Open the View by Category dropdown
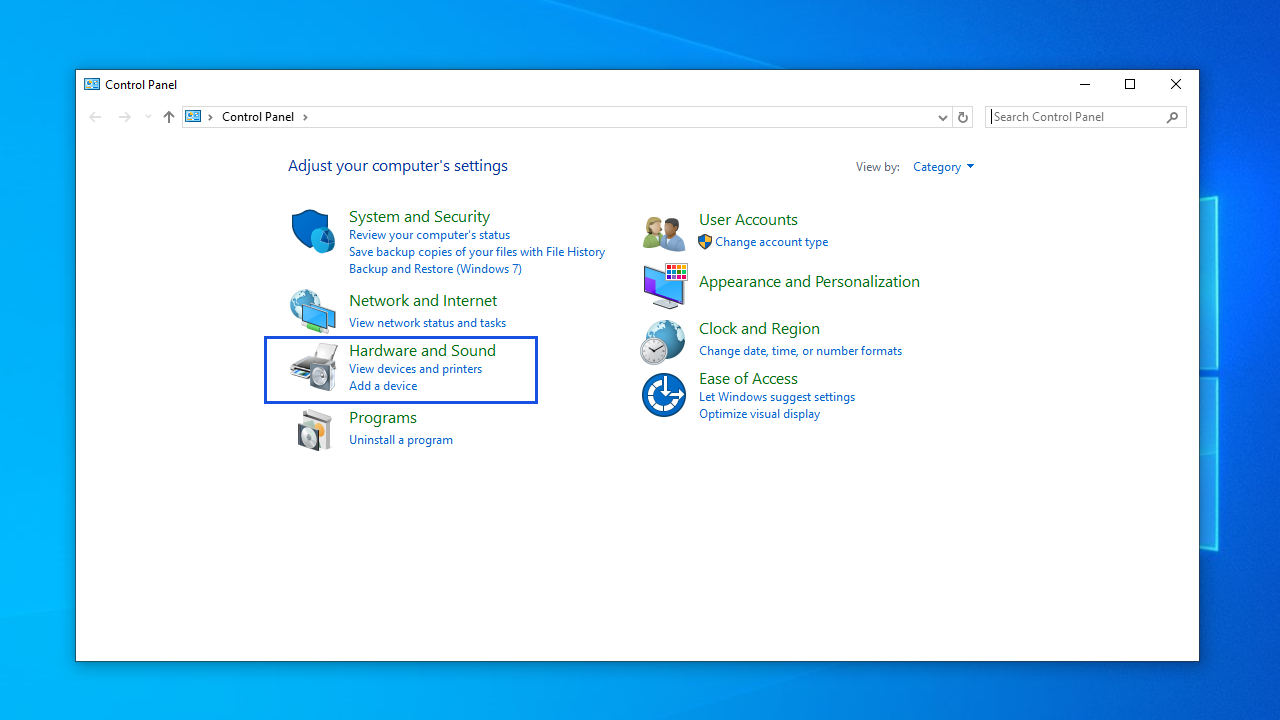This screenshot has height=720, width=1280. point(943,167)
